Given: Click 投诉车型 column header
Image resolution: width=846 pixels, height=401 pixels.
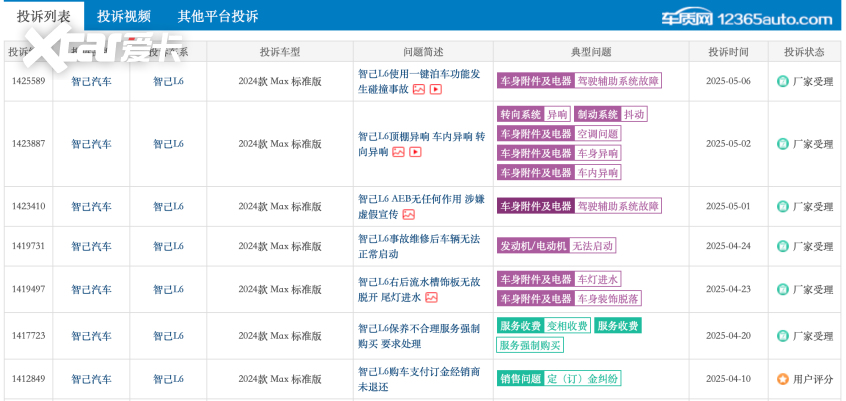Looking at the screenshot, I should coord(280,52).
